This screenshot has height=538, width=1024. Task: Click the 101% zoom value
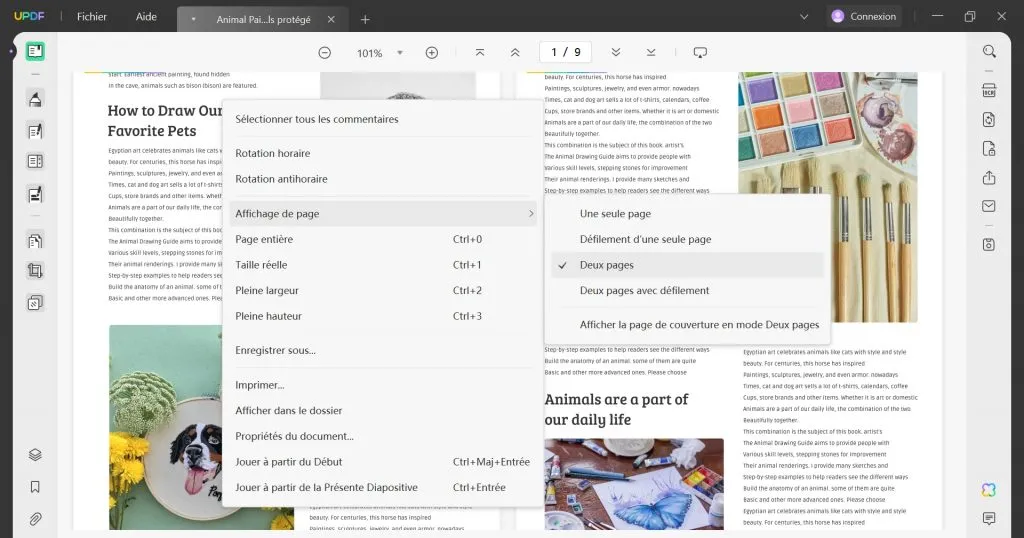pyautogui.click(x=370, y=53)
